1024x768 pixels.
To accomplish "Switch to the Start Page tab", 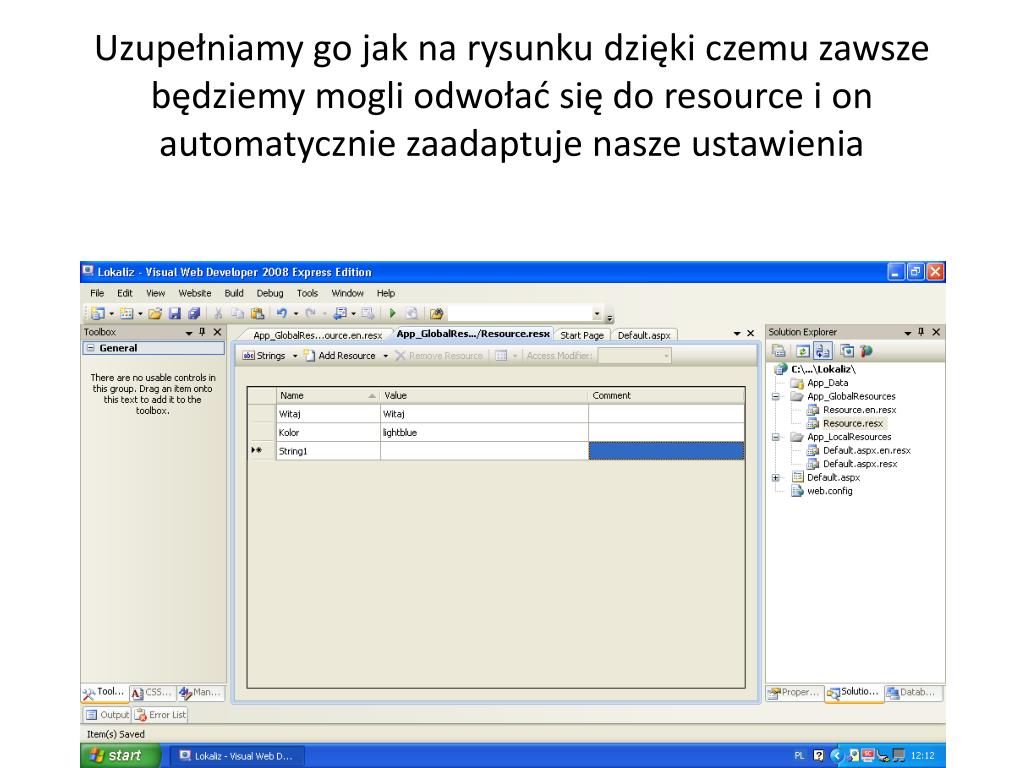I will [582, 335].
